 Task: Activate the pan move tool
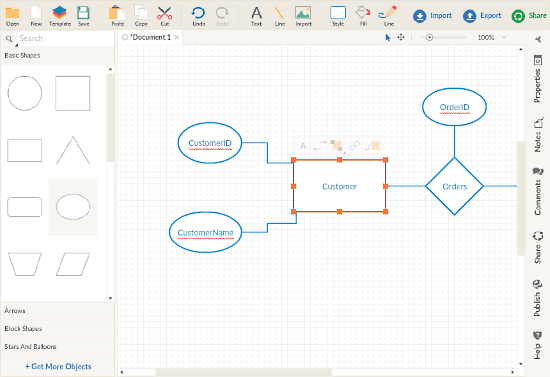[401, 37]
